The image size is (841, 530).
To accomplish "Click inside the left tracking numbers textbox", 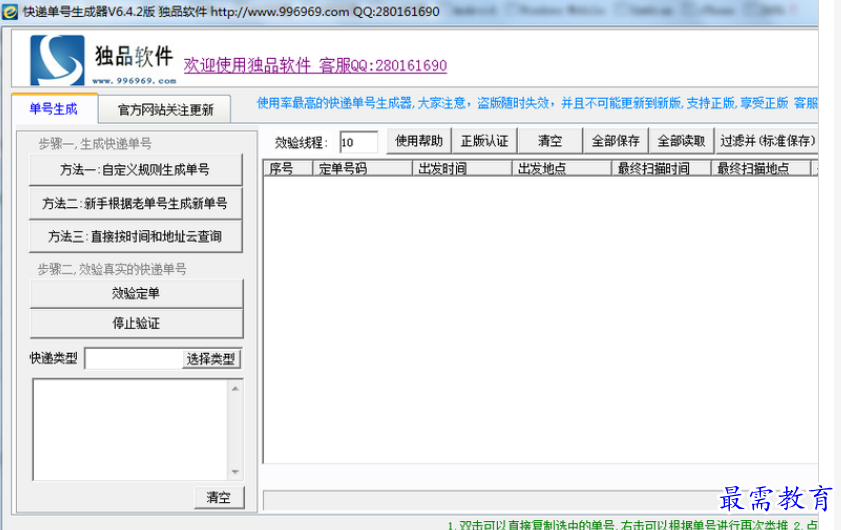I will tap(130, 430).
